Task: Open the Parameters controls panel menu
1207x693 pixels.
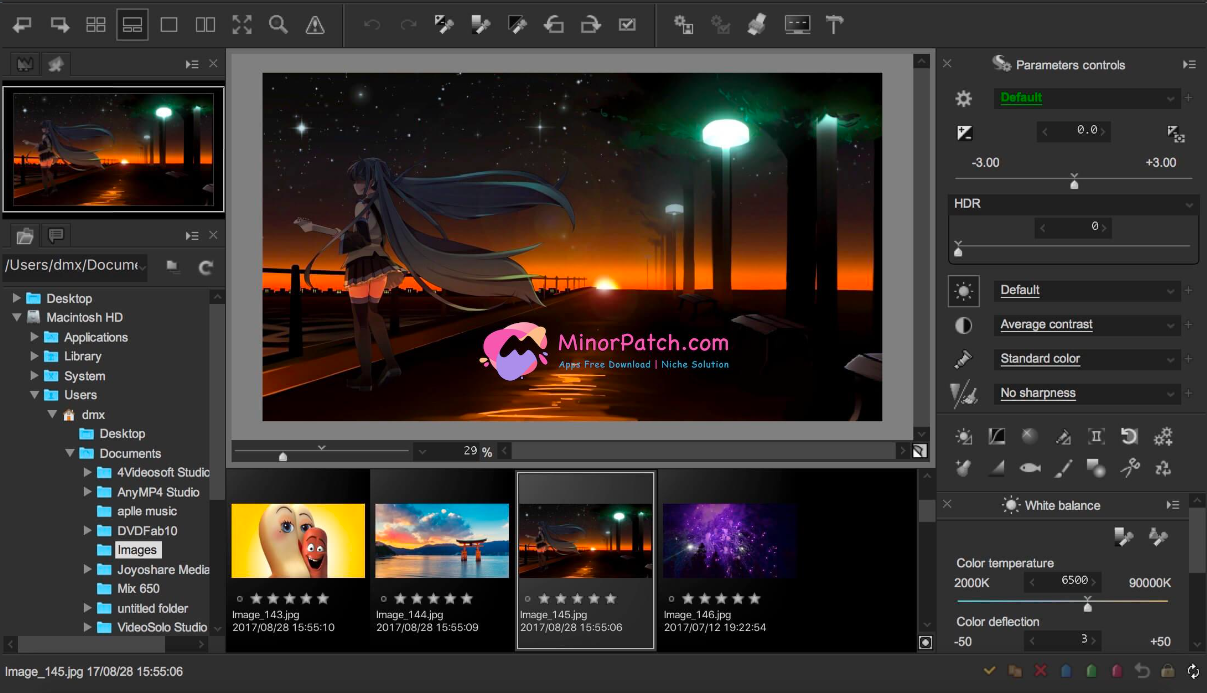Action: point(1189,64)
